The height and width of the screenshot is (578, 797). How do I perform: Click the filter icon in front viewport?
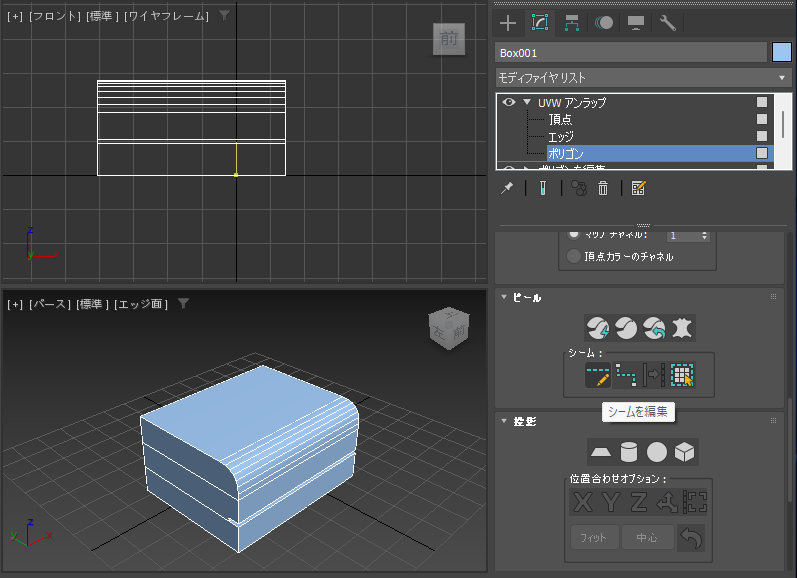coord(224,16)
